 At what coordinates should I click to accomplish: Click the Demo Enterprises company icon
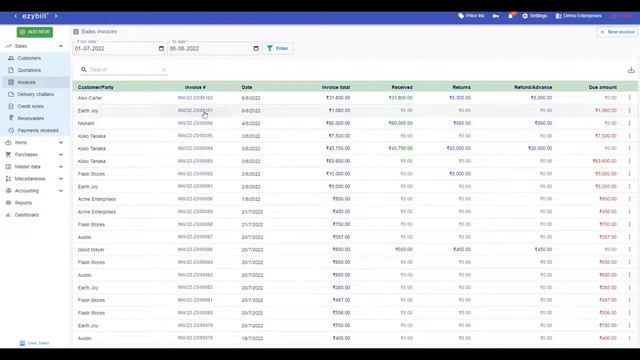pyautogui.click(x=558, y=16)
